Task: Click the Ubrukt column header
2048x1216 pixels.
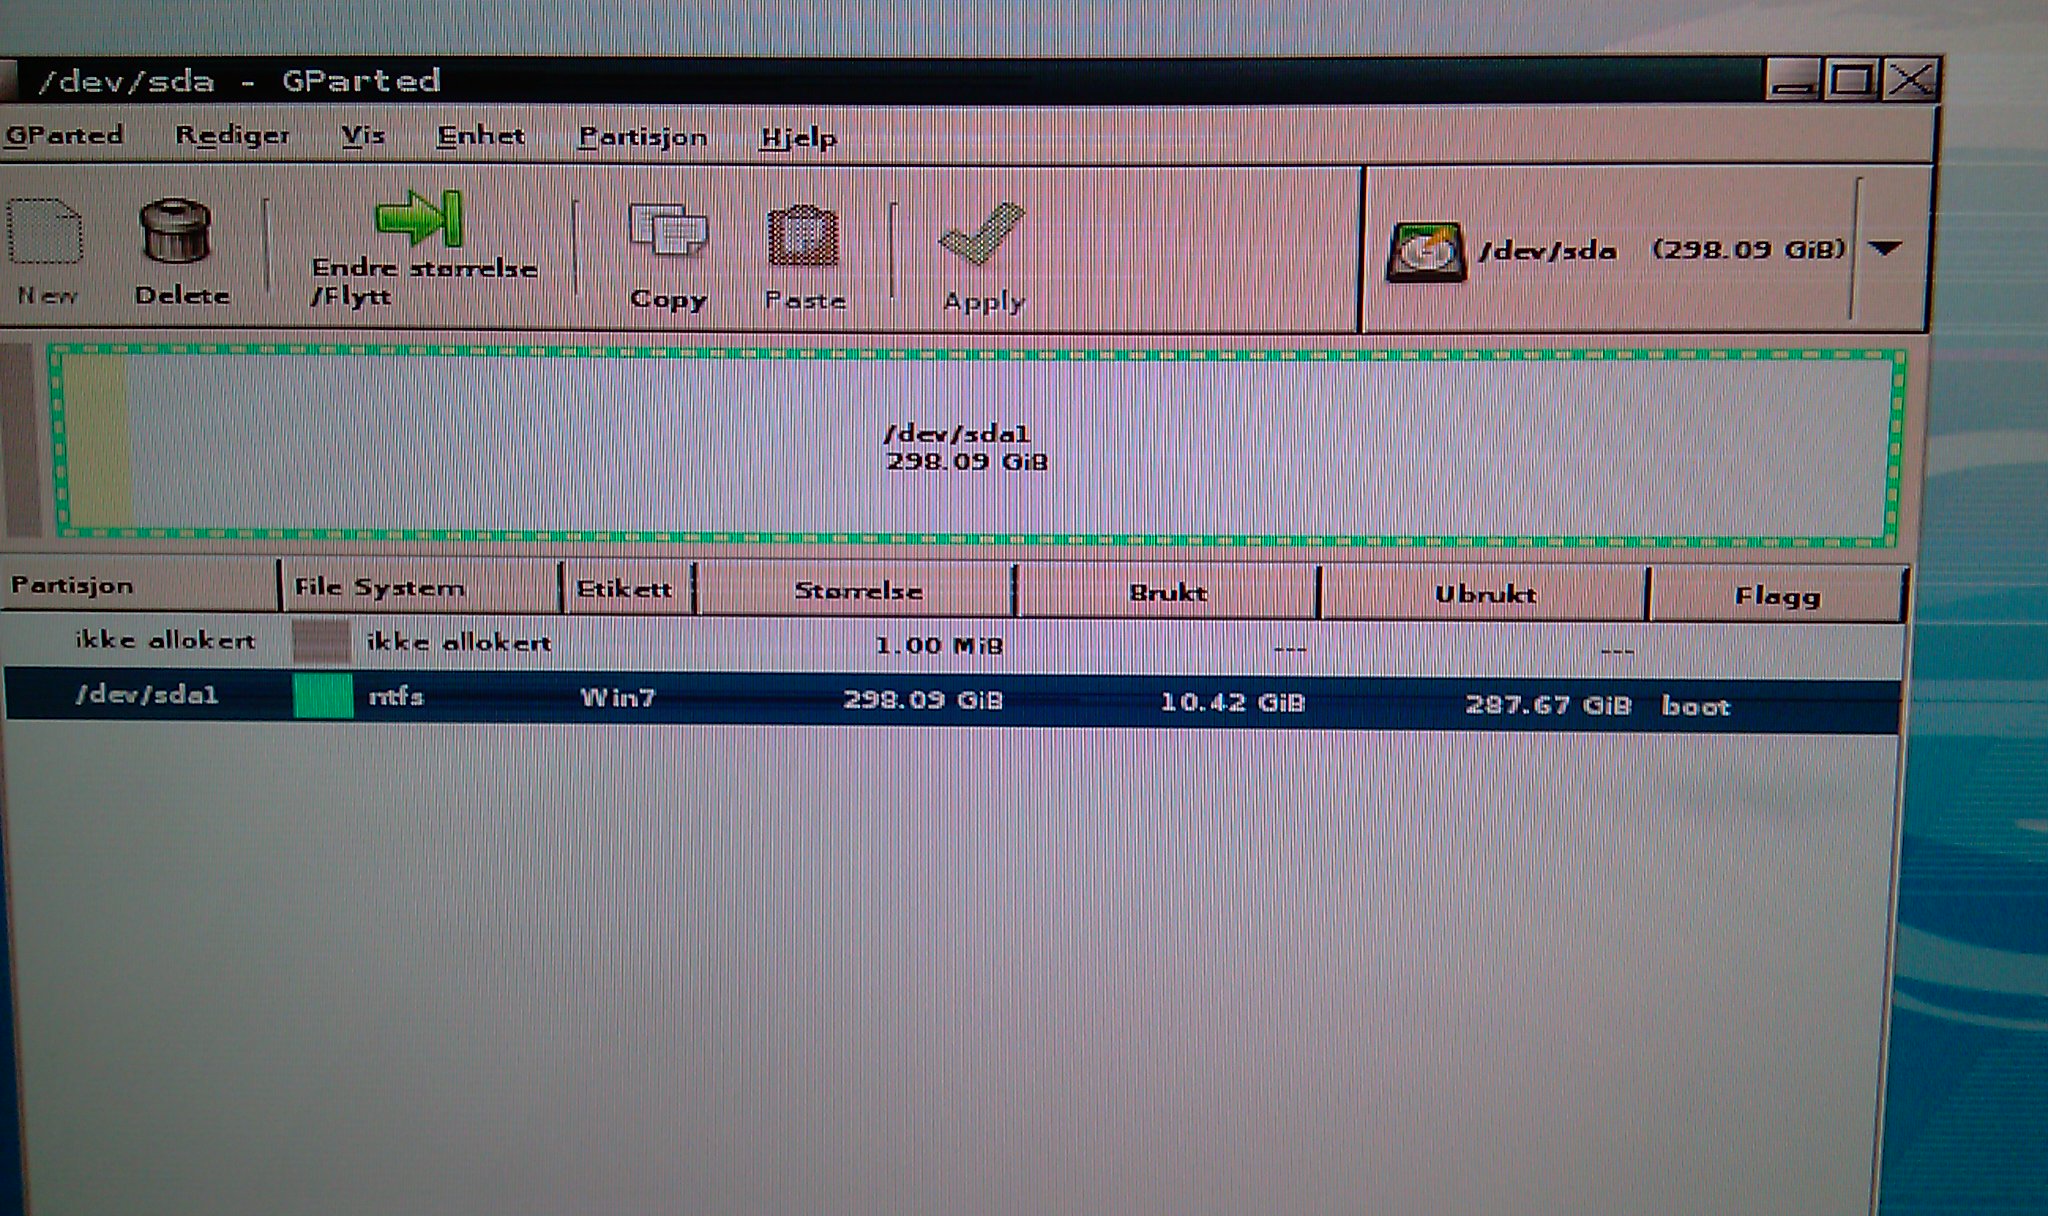Action: 1484,595
